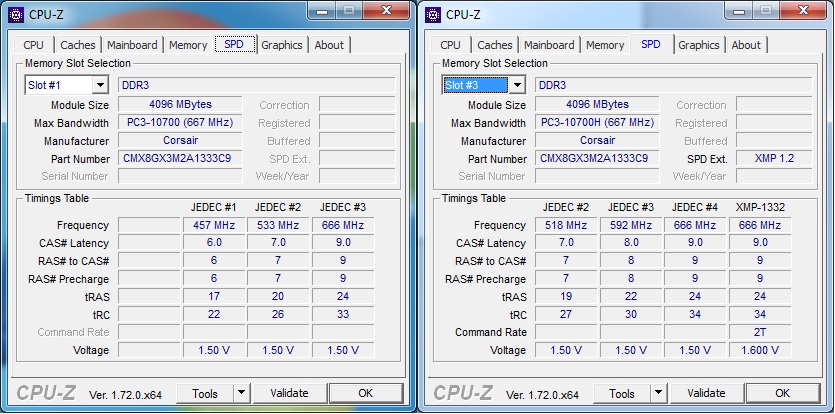Click the XMP 1.2 SPD Ext. value
Screen dimensions: 835x414
coord(774,158)
